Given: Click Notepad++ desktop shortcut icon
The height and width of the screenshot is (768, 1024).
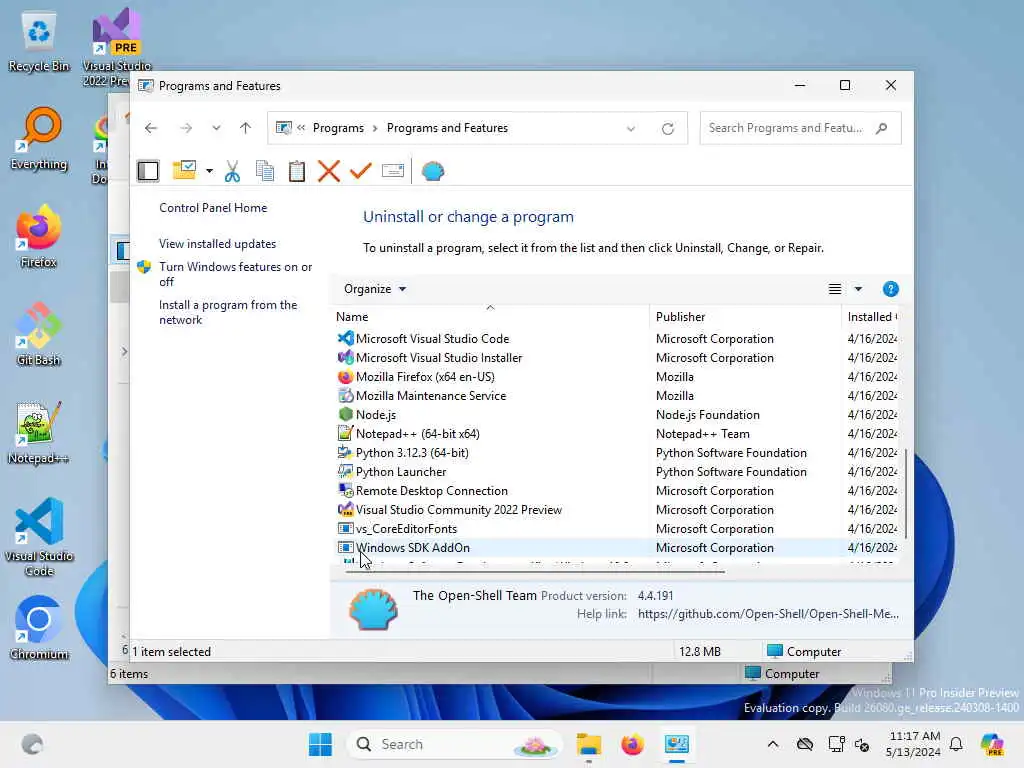Looking at the screenshot, I should (x=39, y=432).
